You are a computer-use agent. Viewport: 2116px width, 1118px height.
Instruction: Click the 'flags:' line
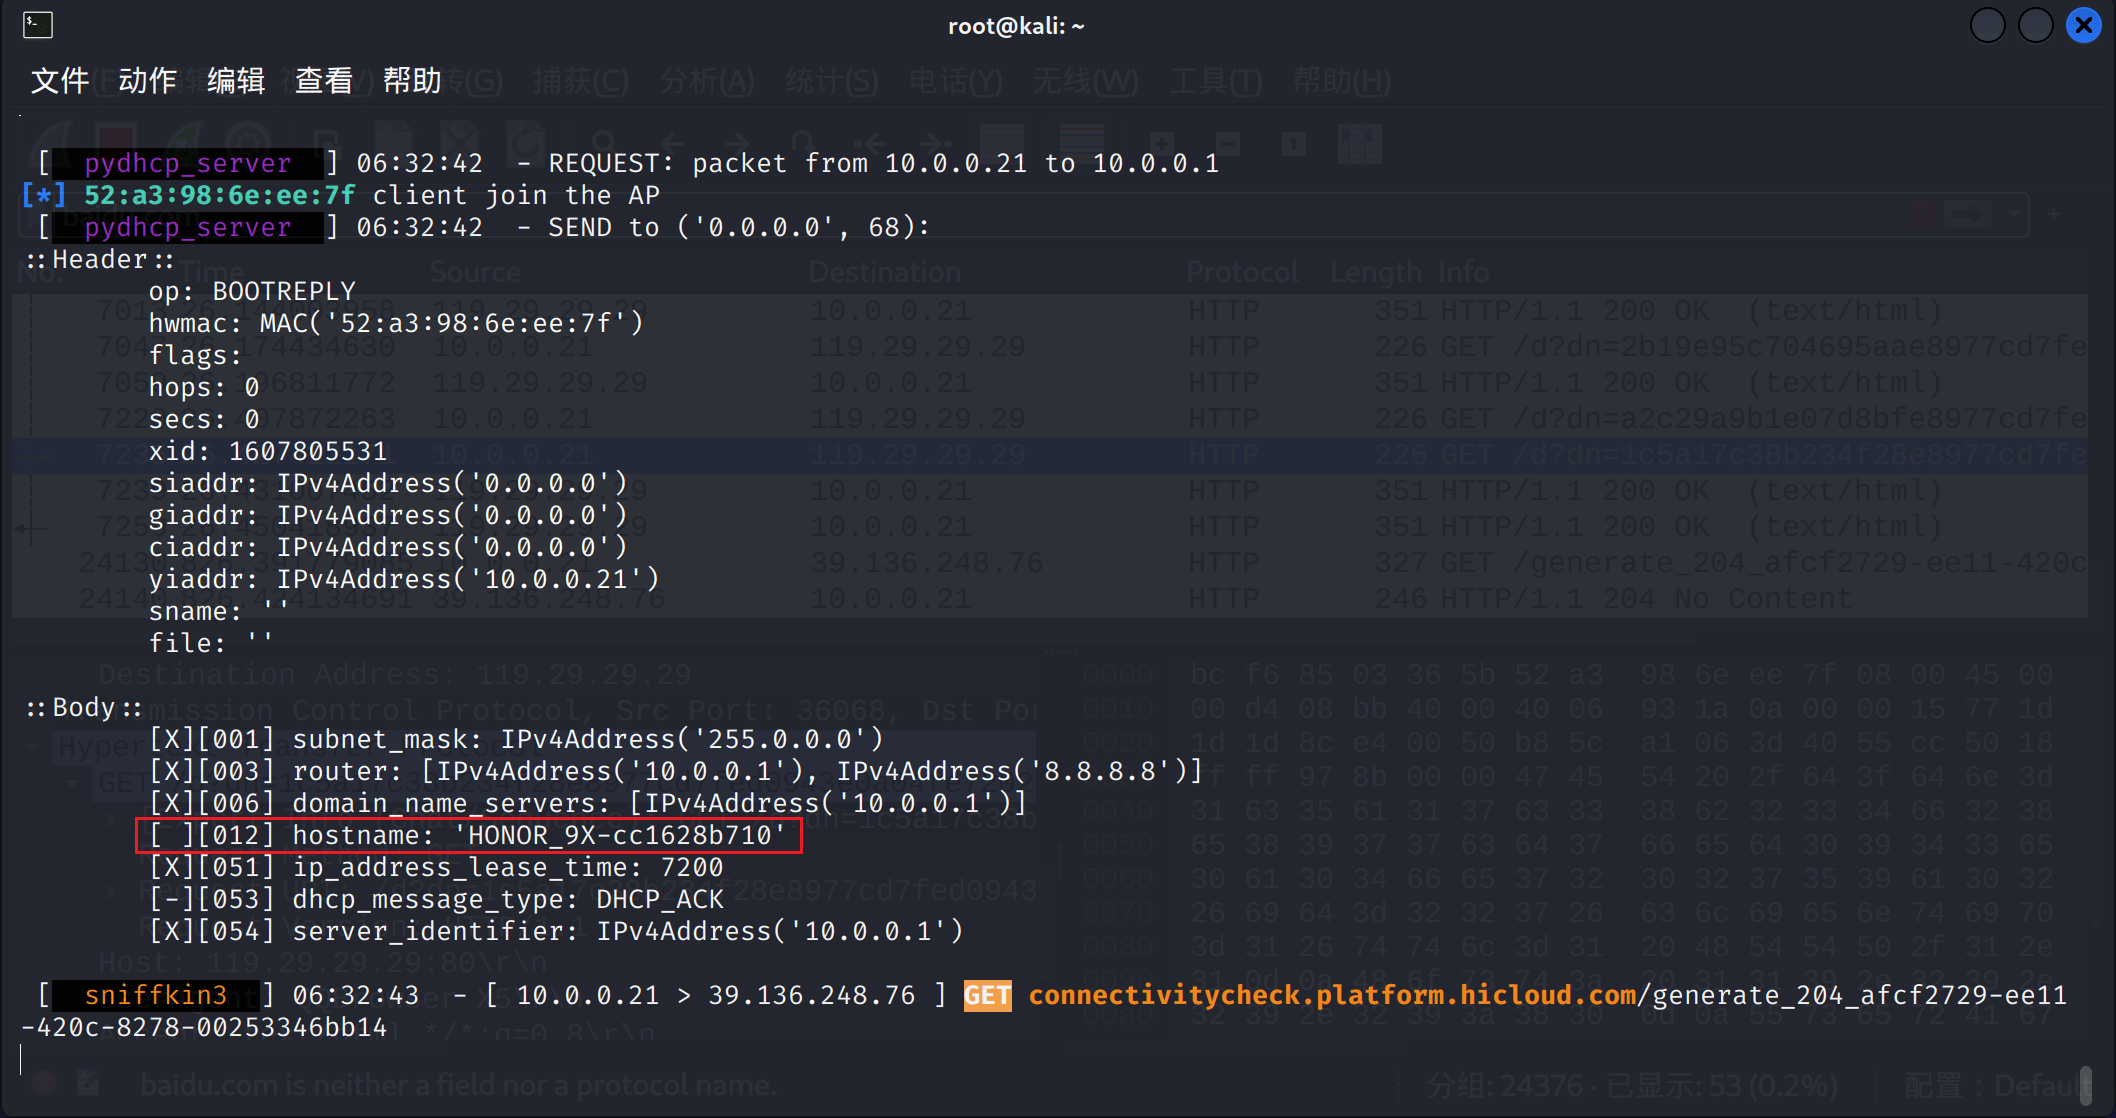(x=195, y=355)
